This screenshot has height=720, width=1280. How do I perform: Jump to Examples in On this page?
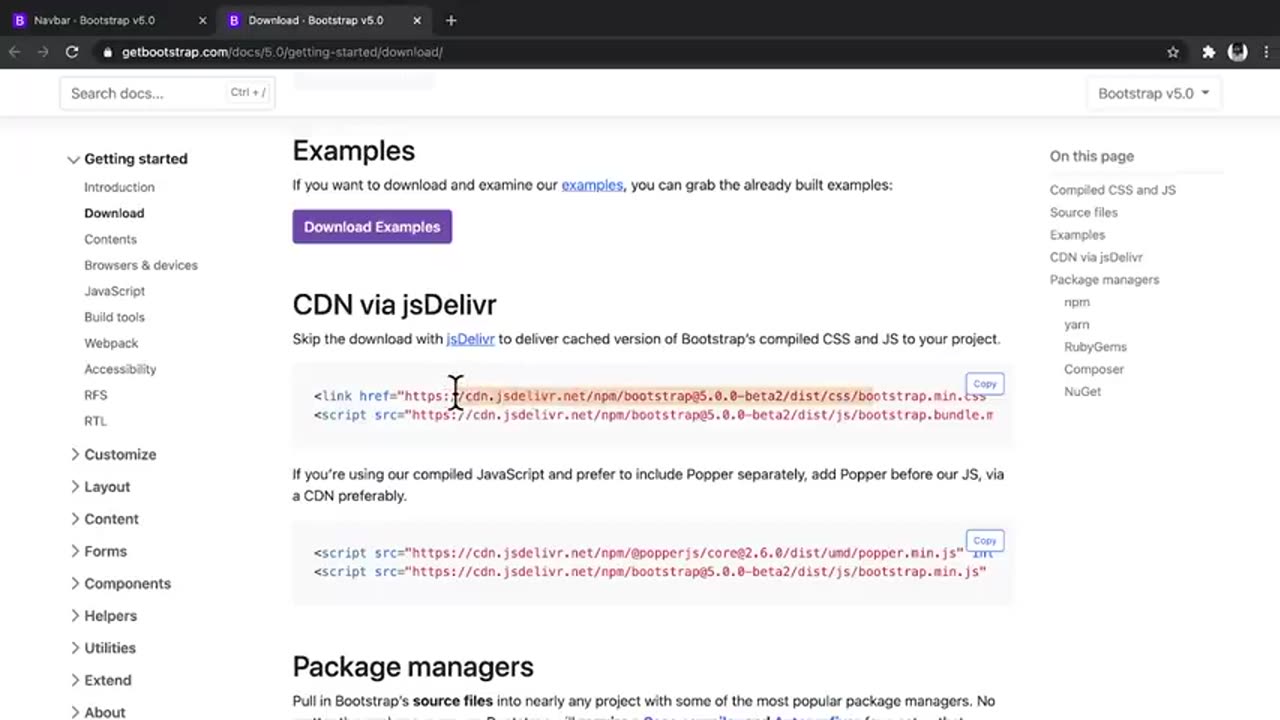[1077, 235]
